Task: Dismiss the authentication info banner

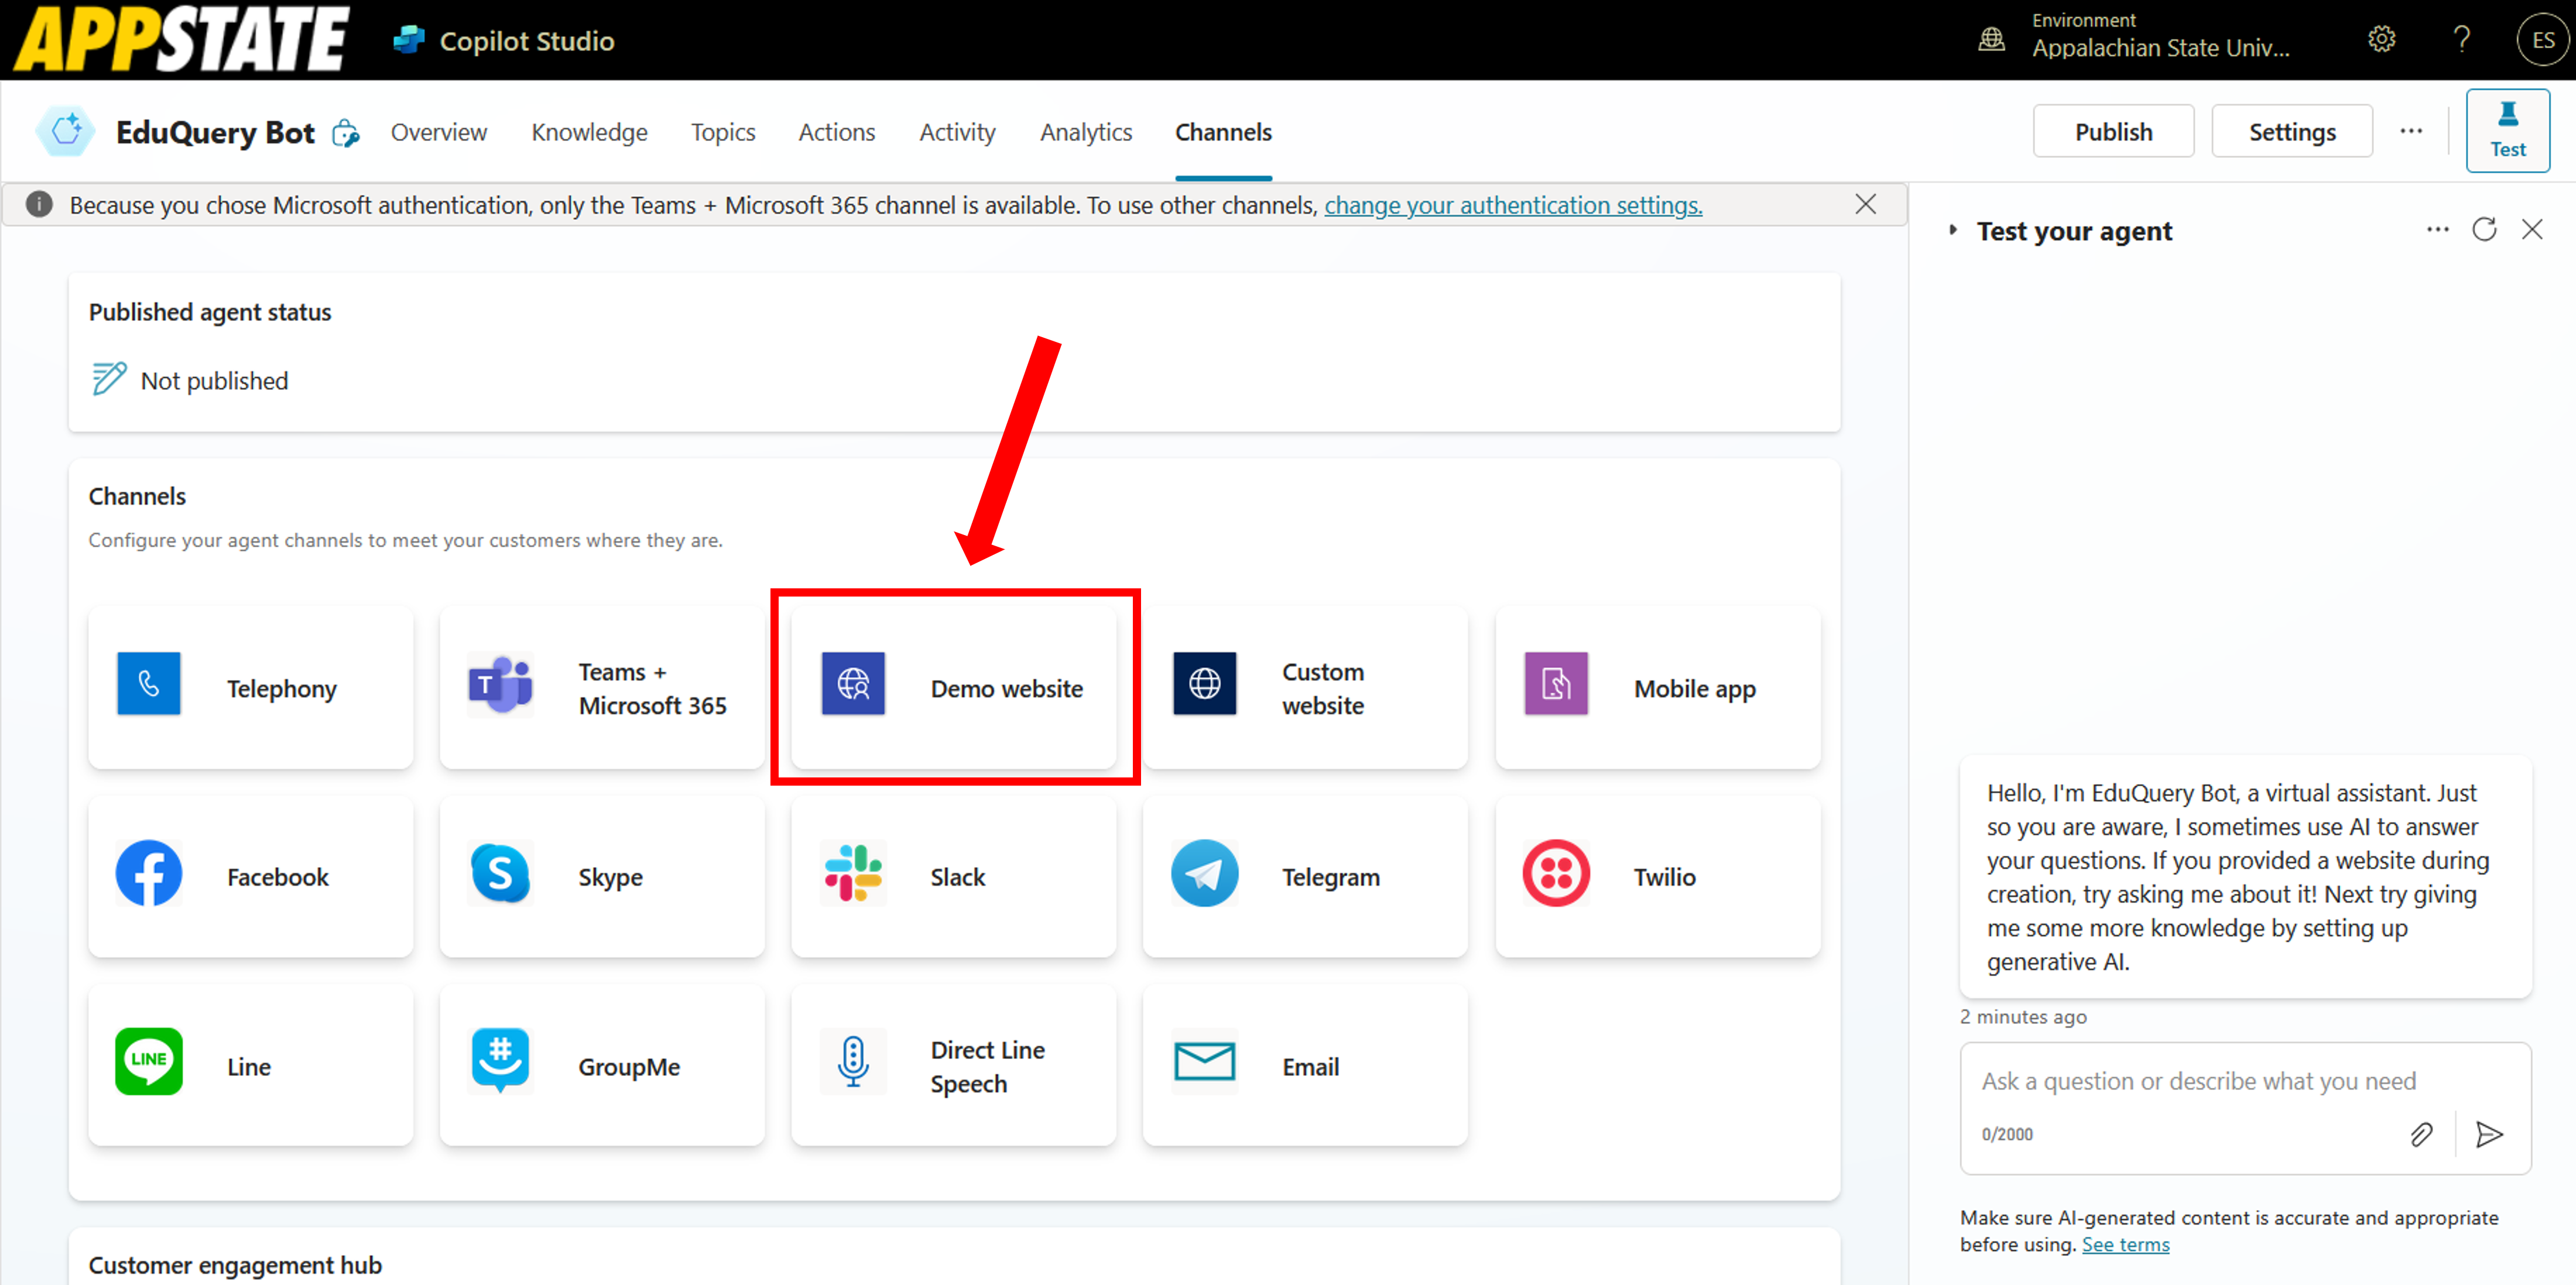Action: [1865, 205]
